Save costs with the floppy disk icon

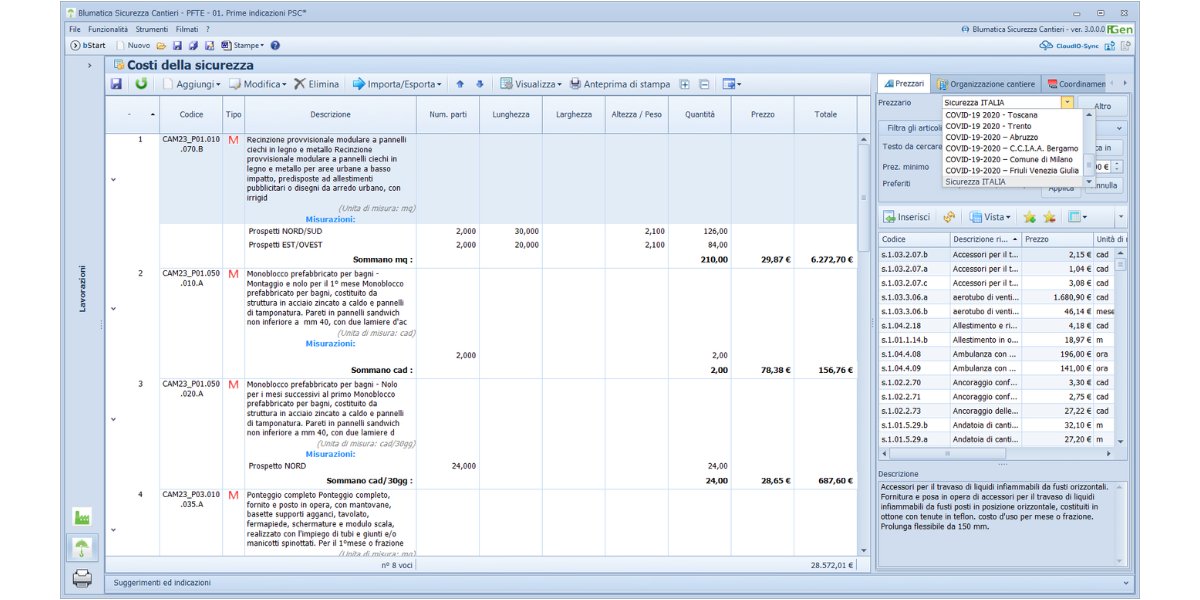tap(117, 84)
